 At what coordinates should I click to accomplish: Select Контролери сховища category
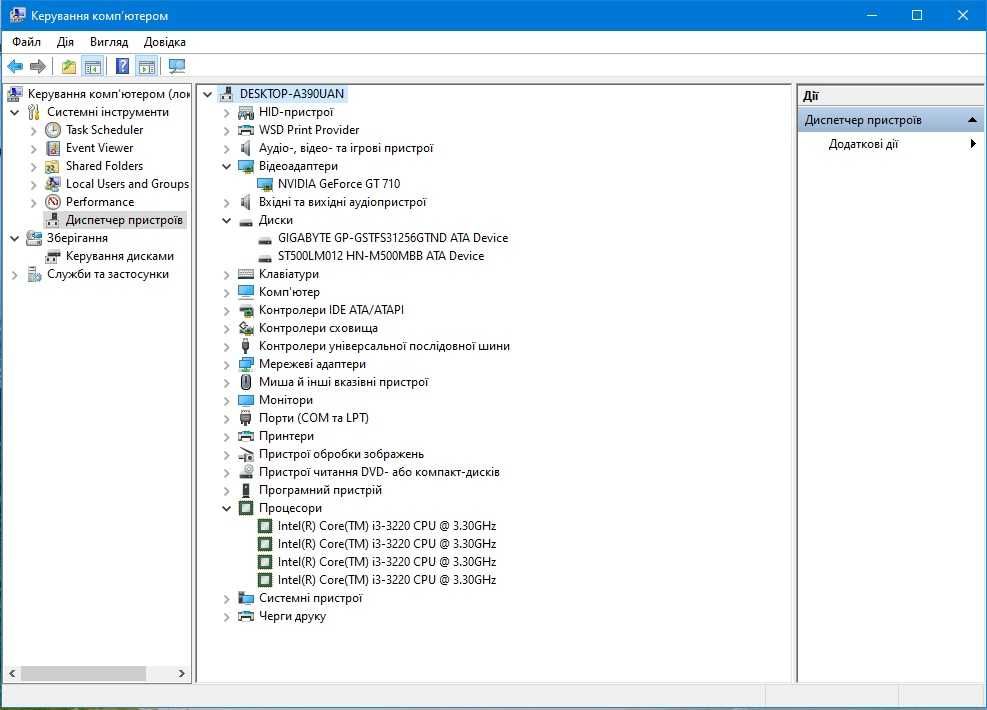[x=319, y=328]
